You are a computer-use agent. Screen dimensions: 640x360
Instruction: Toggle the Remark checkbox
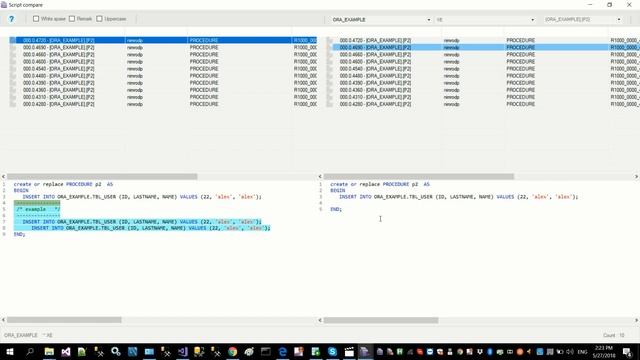(72, 19)
